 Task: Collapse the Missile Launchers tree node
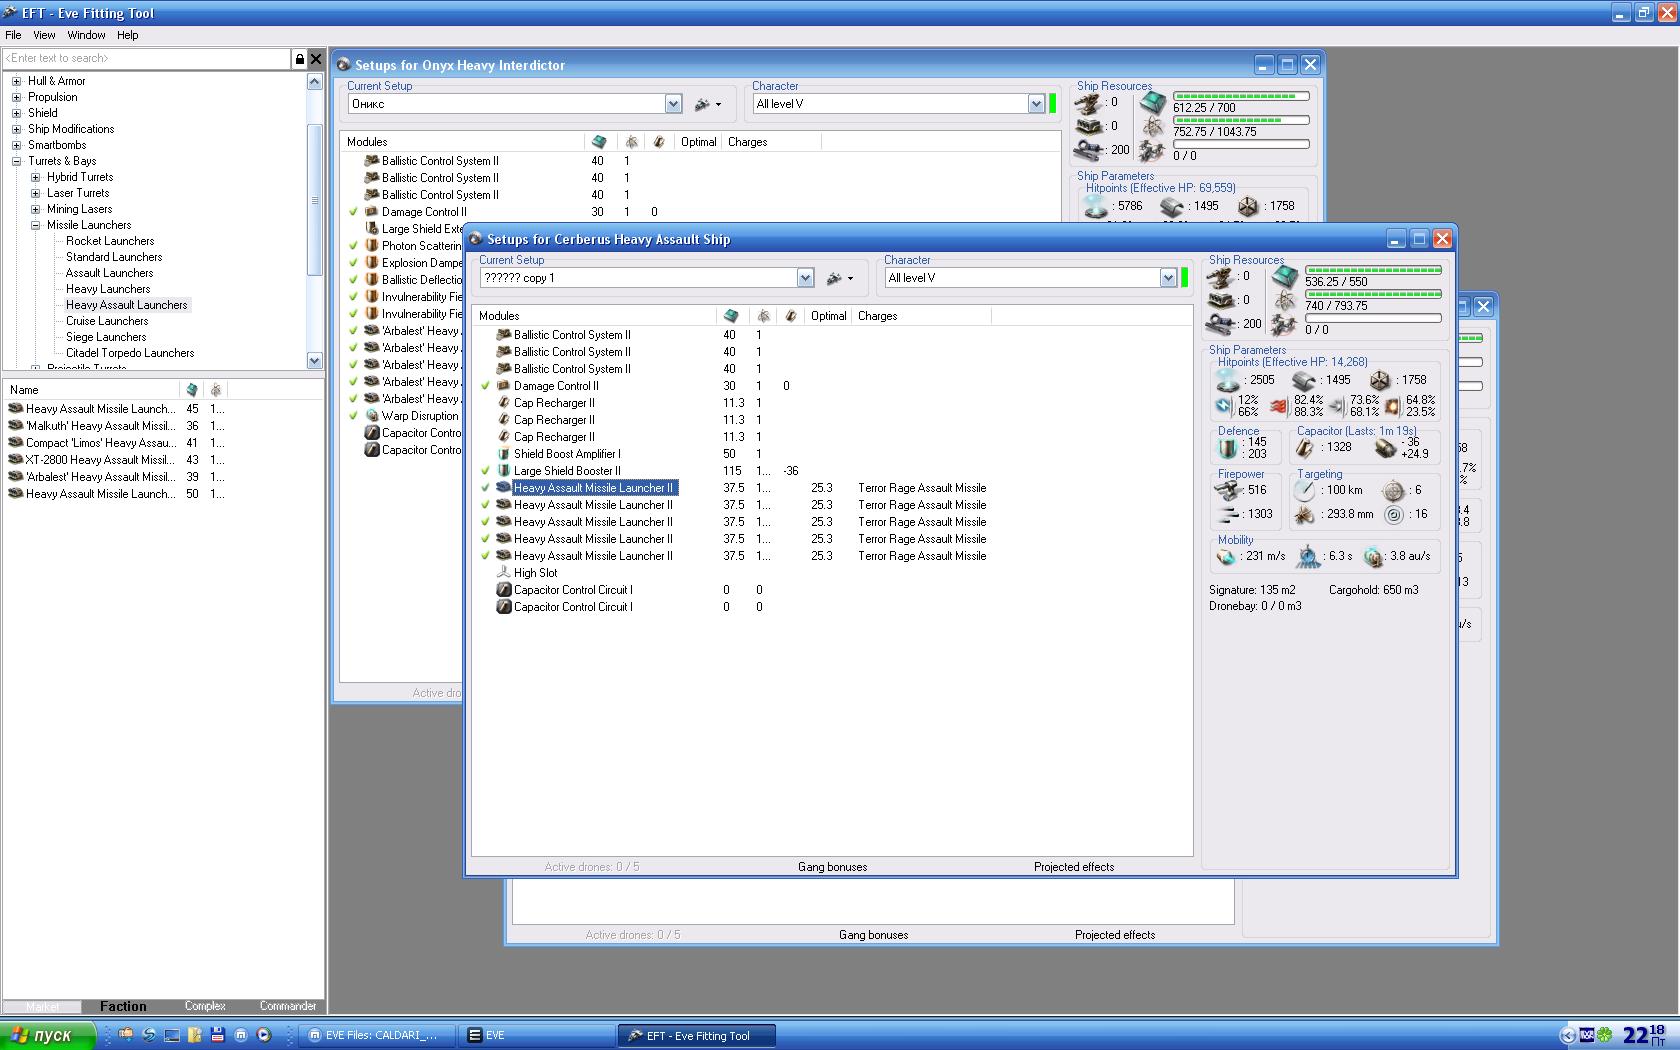35,225
